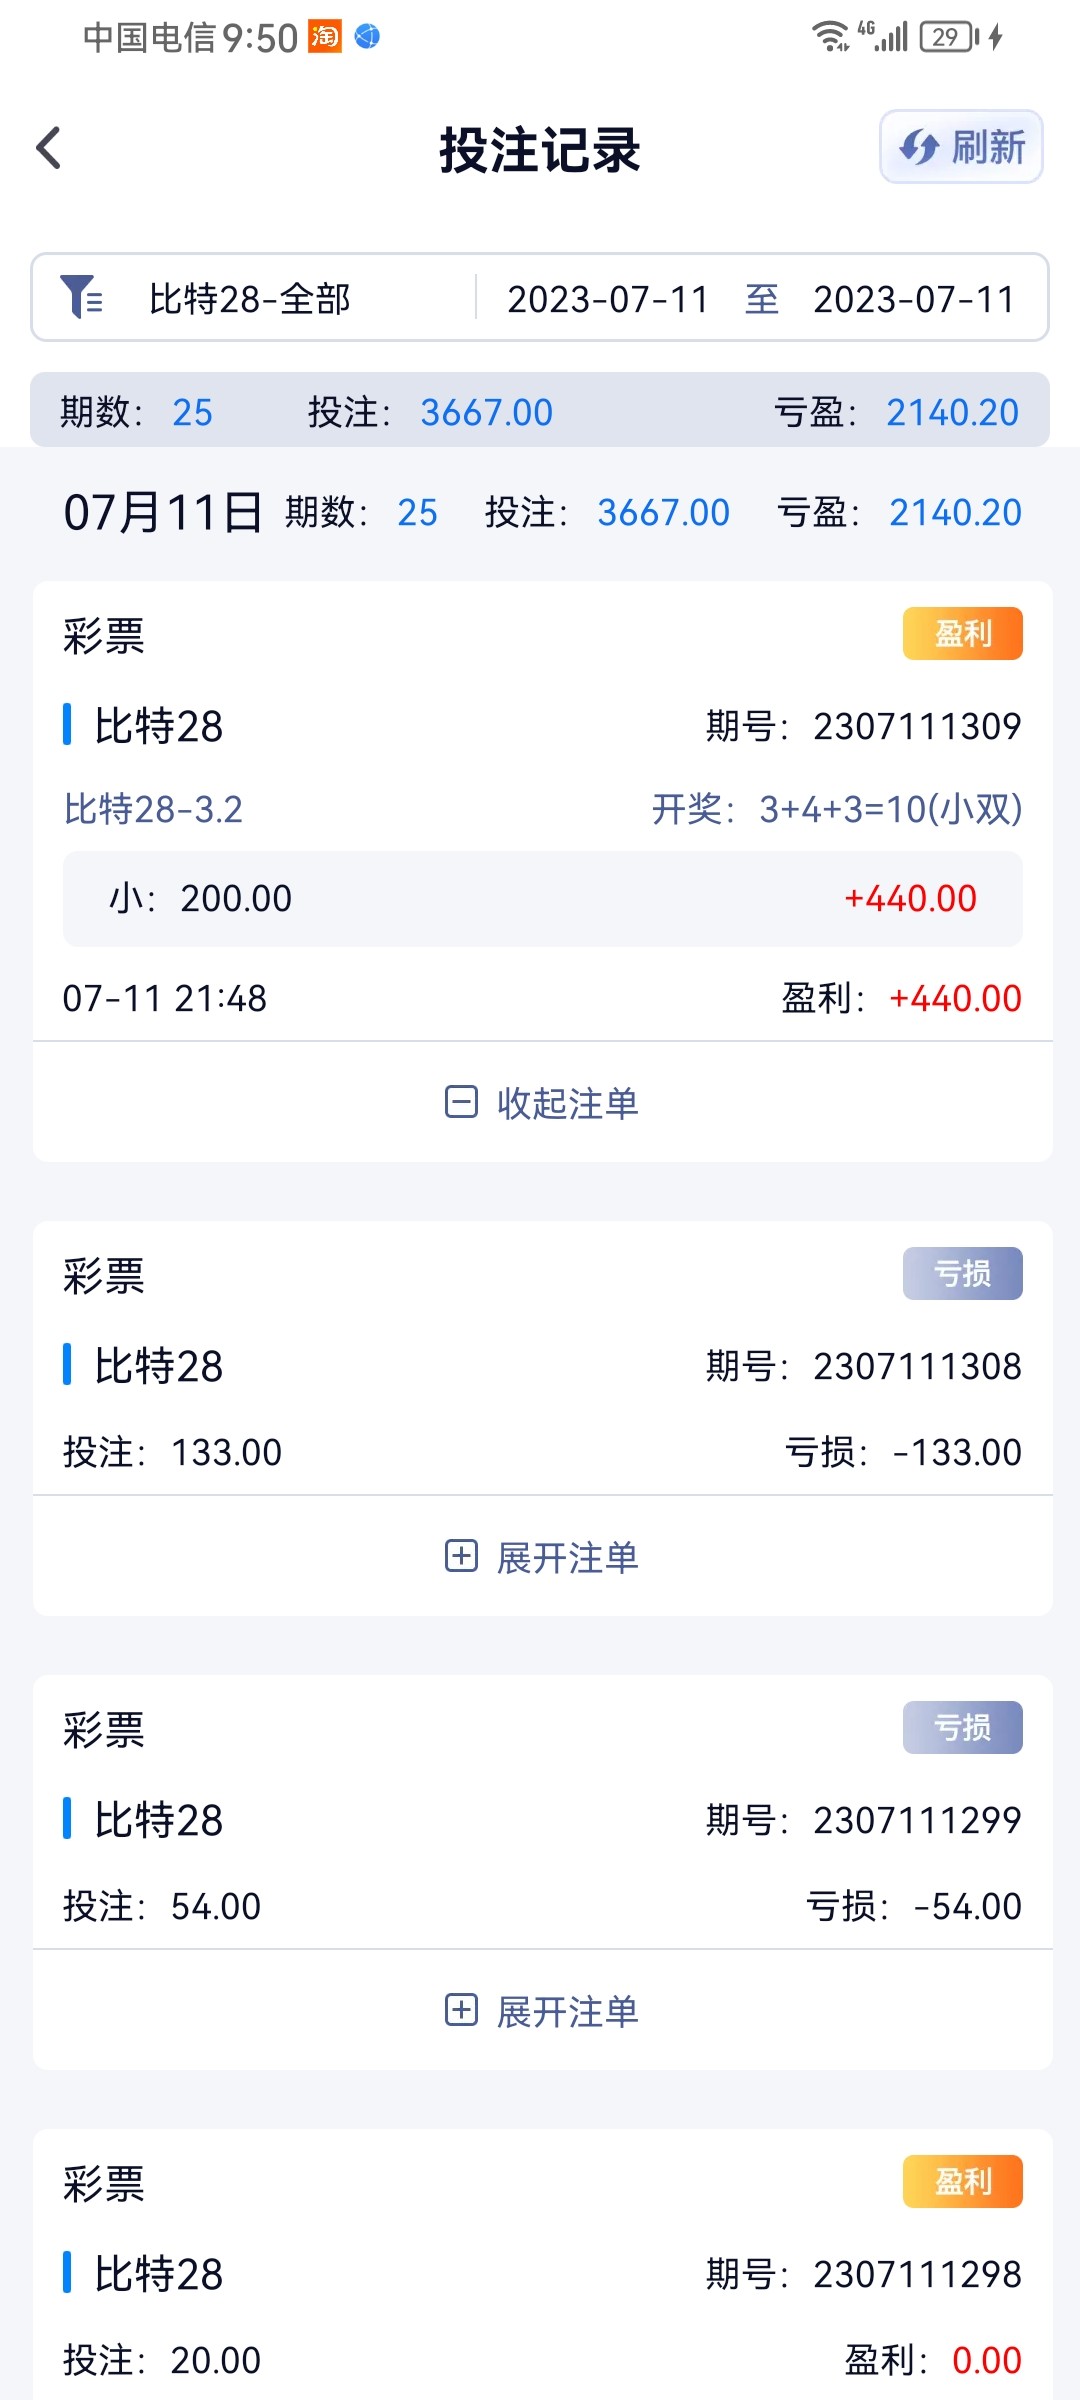
Task: Select the start date 2023-07-11 field
Action: tap(608, 299)
